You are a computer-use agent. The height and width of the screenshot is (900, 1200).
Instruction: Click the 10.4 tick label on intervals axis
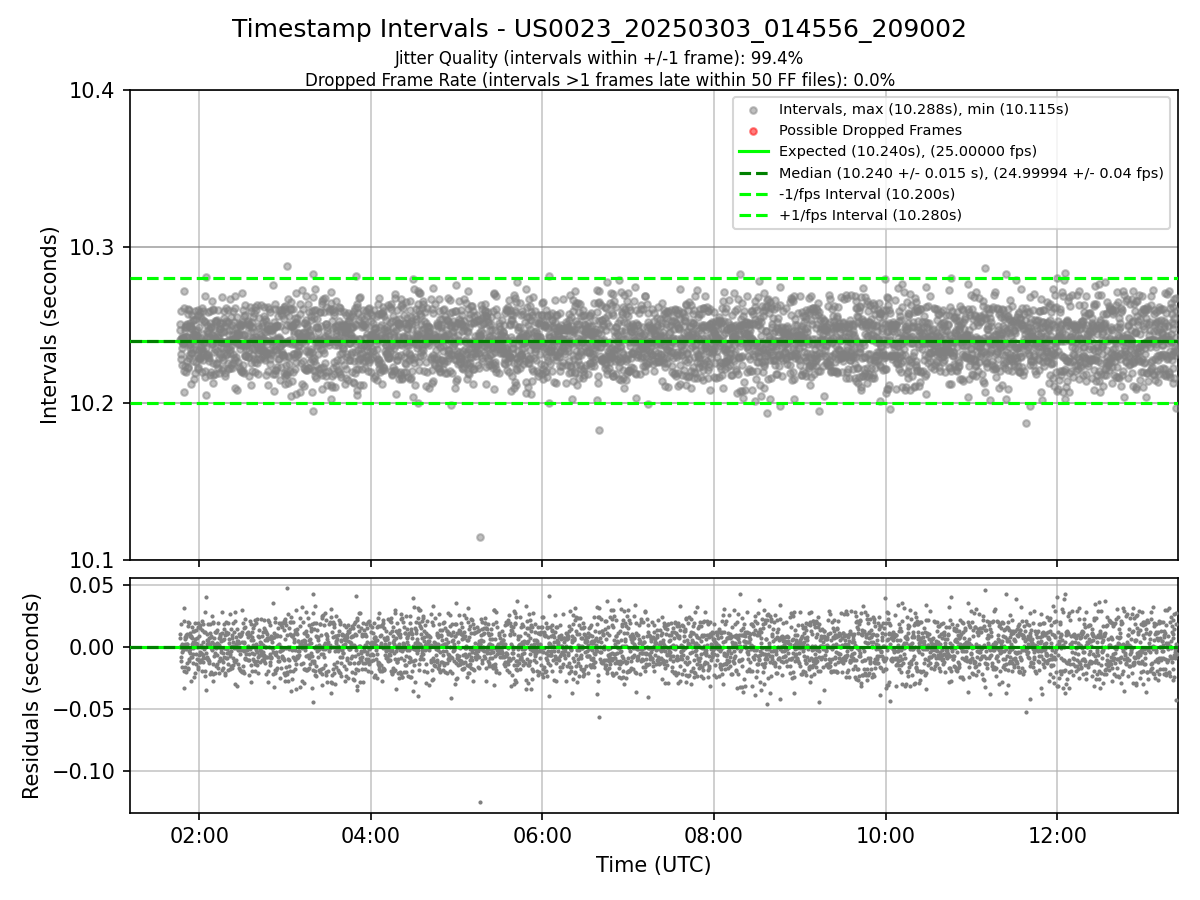(94, 91)
